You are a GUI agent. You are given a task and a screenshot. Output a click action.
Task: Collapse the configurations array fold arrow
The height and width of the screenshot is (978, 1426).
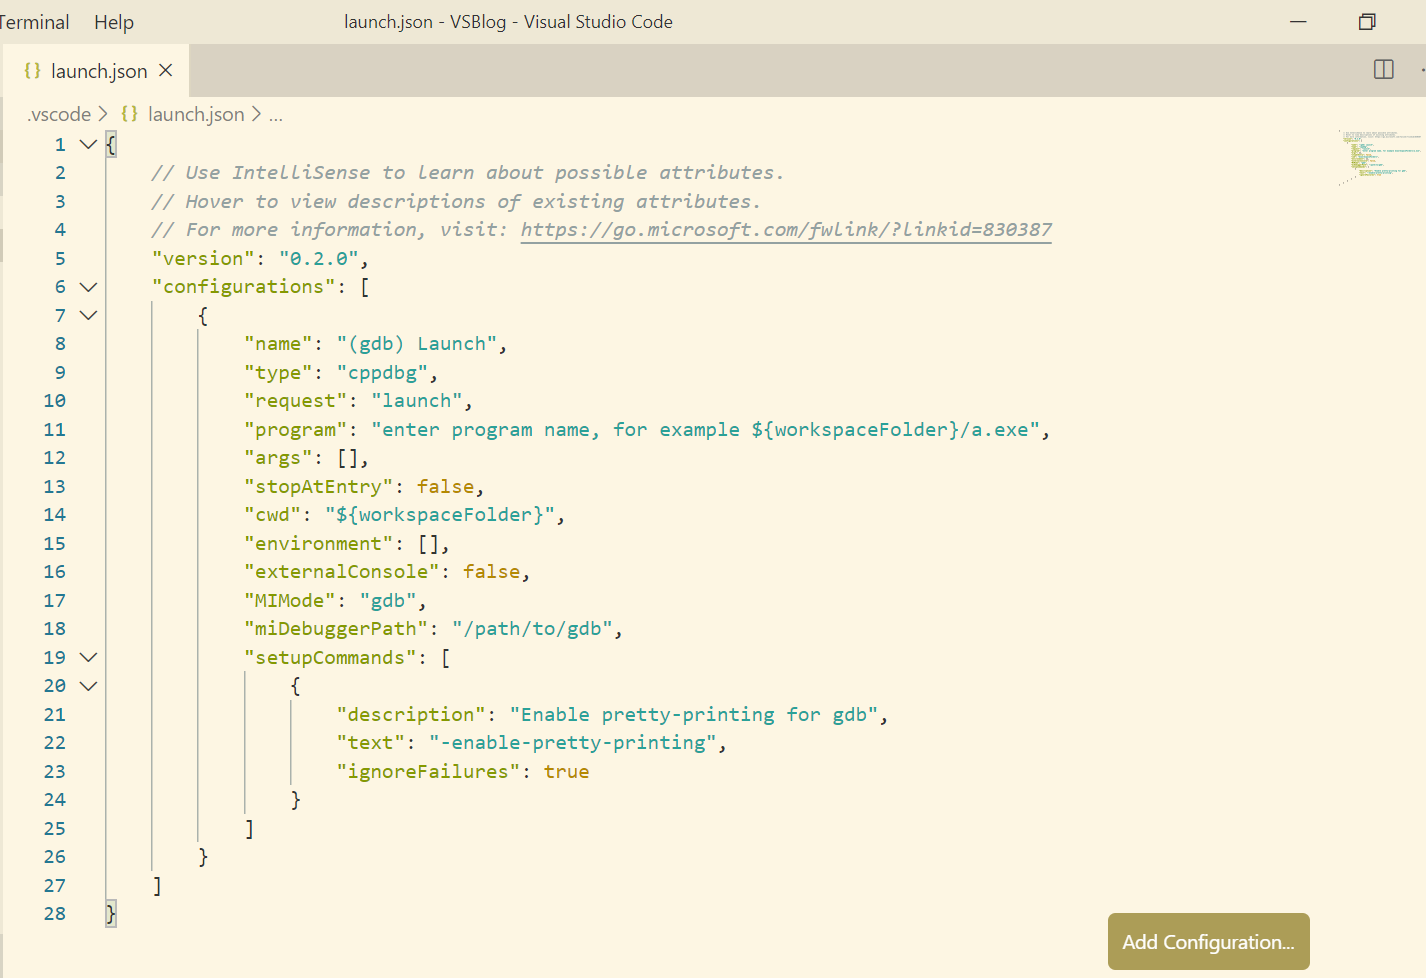click(x=88, y=287)
